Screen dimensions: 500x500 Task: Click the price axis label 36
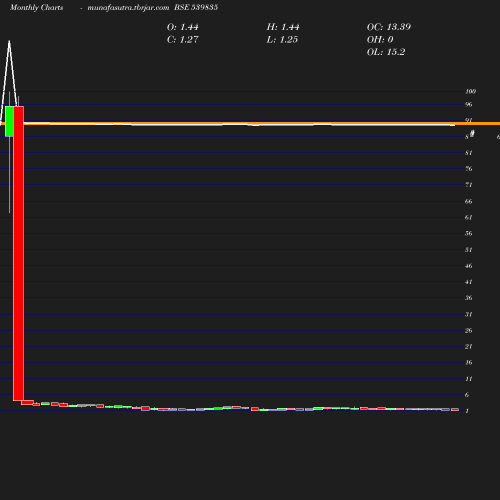pos(469,298)
